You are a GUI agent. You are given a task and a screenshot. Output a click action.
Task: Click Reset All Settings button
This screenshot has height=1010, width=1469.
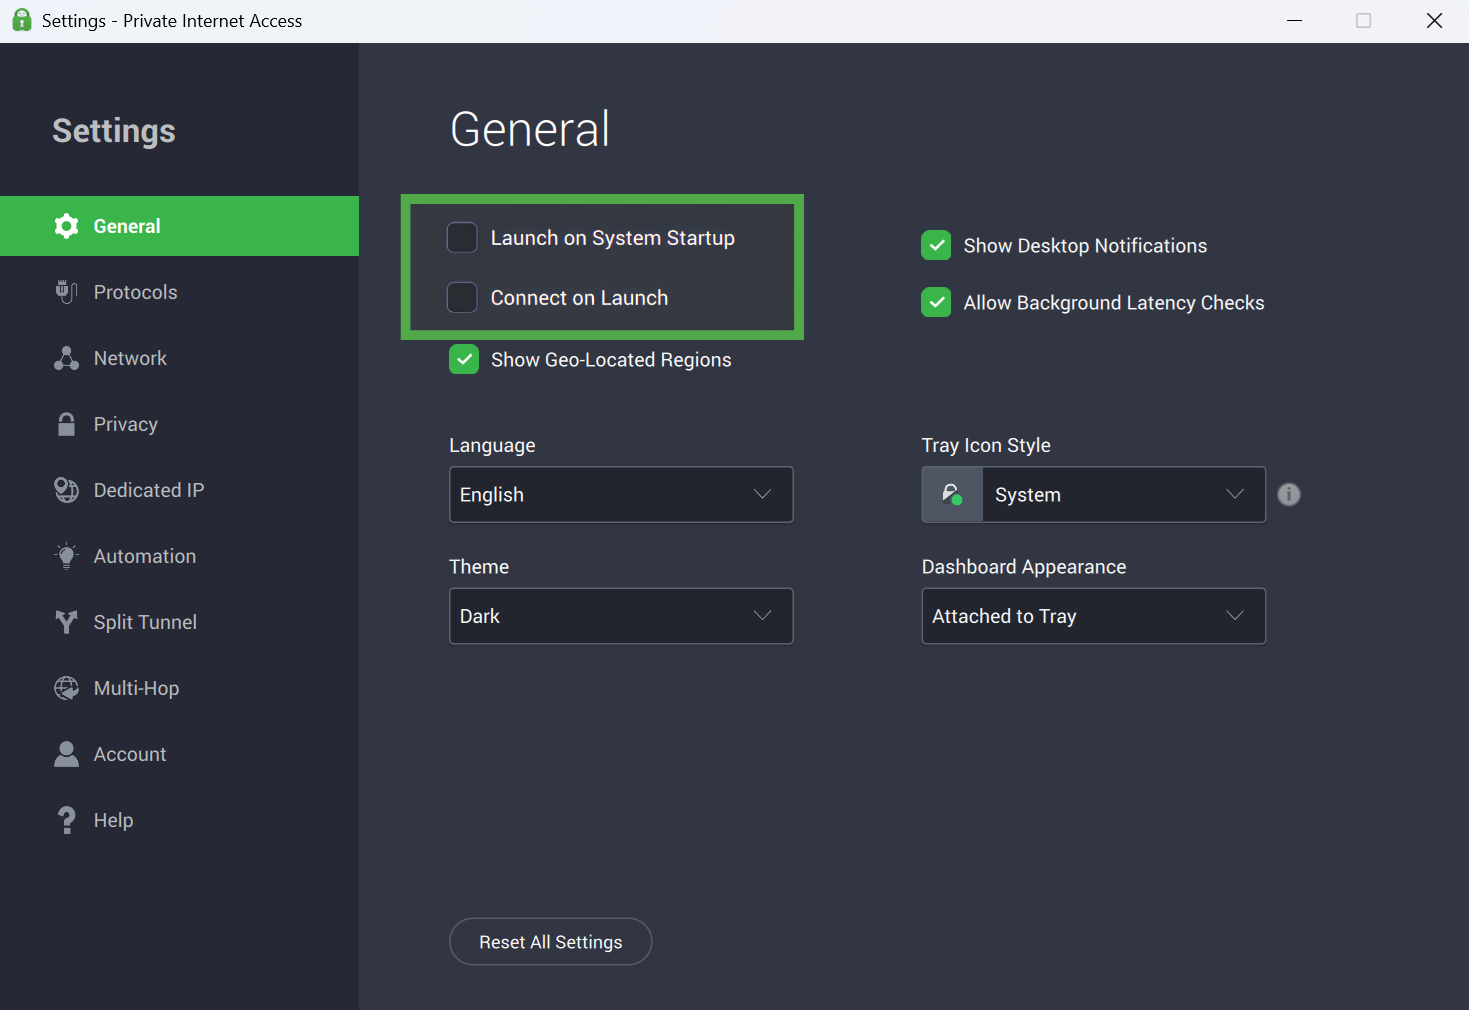551,942
